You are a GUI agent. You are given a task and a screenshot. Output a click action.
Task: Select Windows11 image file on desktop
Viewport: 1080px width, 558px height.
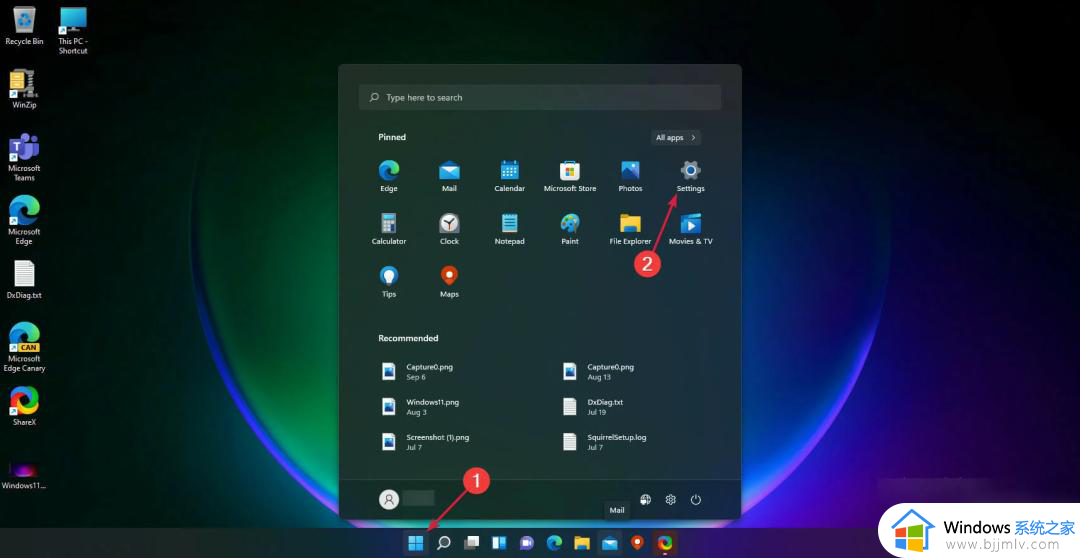point(24,475)
